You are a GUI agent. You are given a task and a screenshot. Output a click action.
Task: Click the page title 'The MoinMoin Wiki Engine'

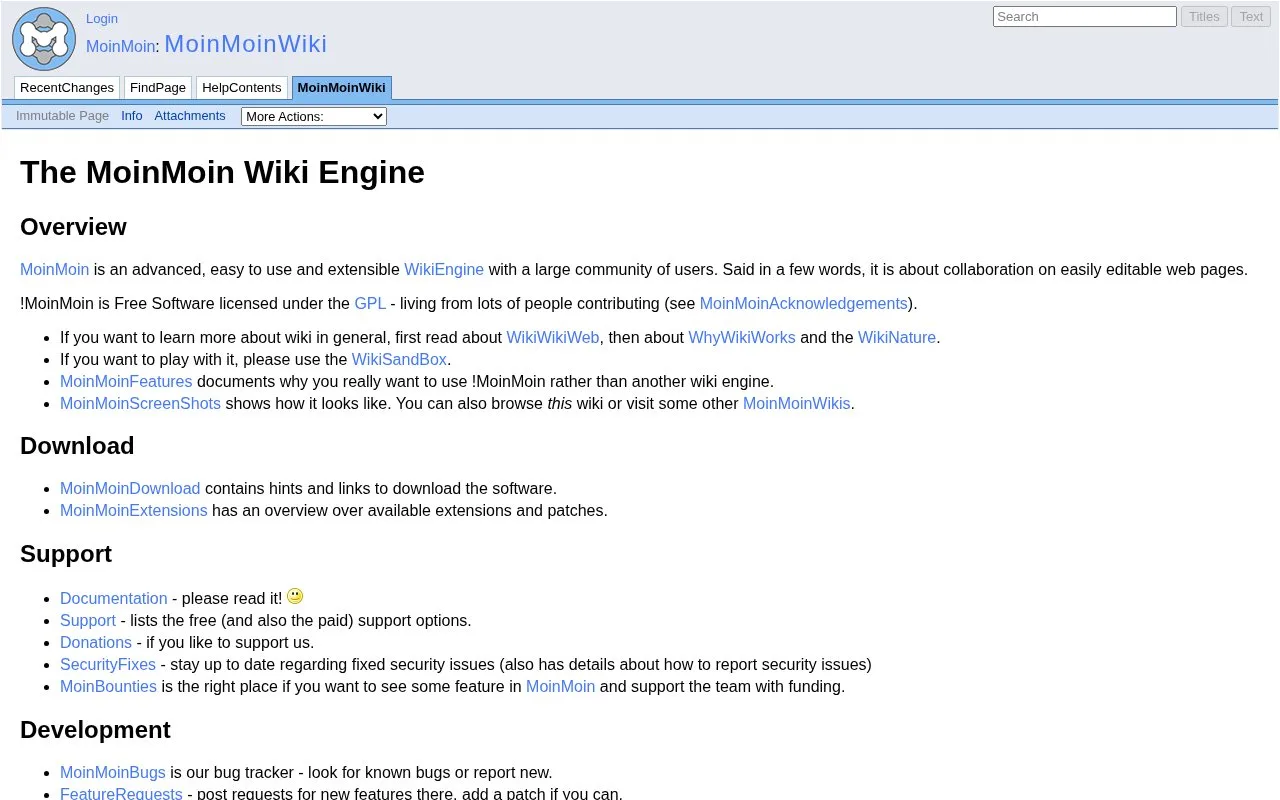pos(222,172)
